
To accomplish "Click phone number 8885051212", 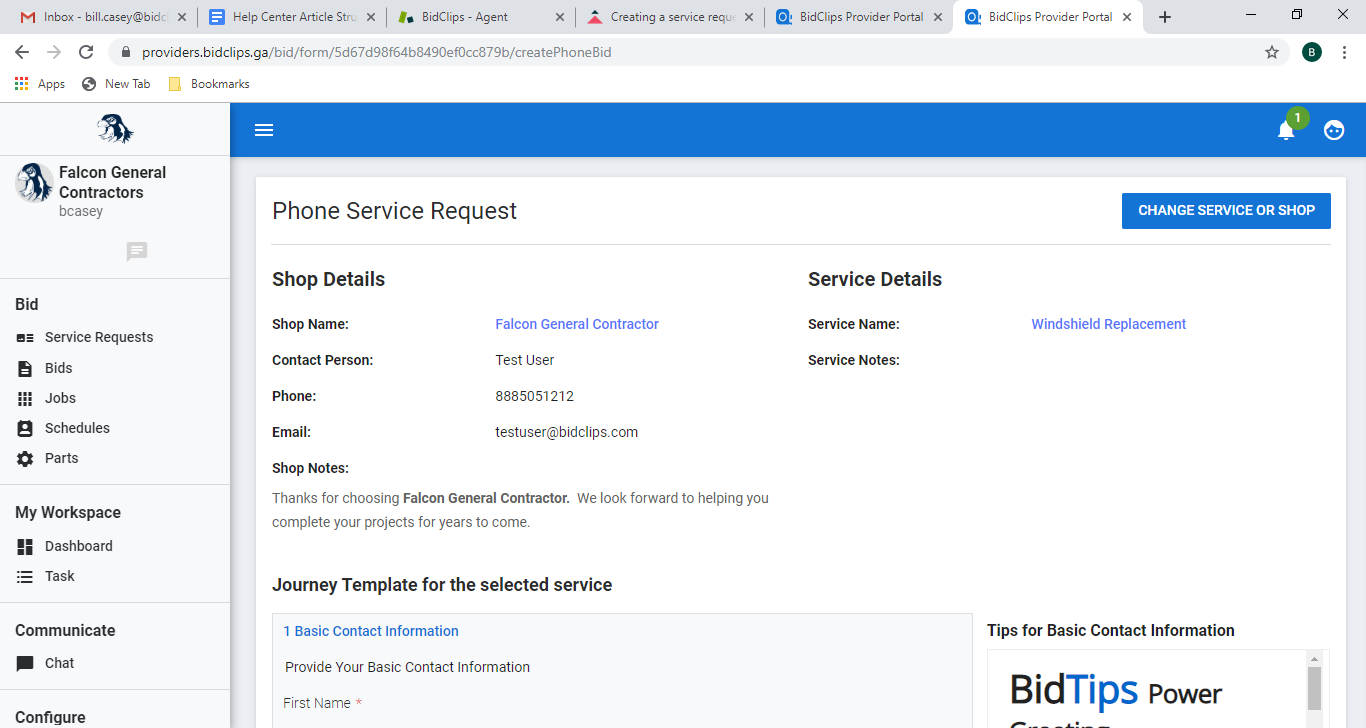I will click(535, 396).
